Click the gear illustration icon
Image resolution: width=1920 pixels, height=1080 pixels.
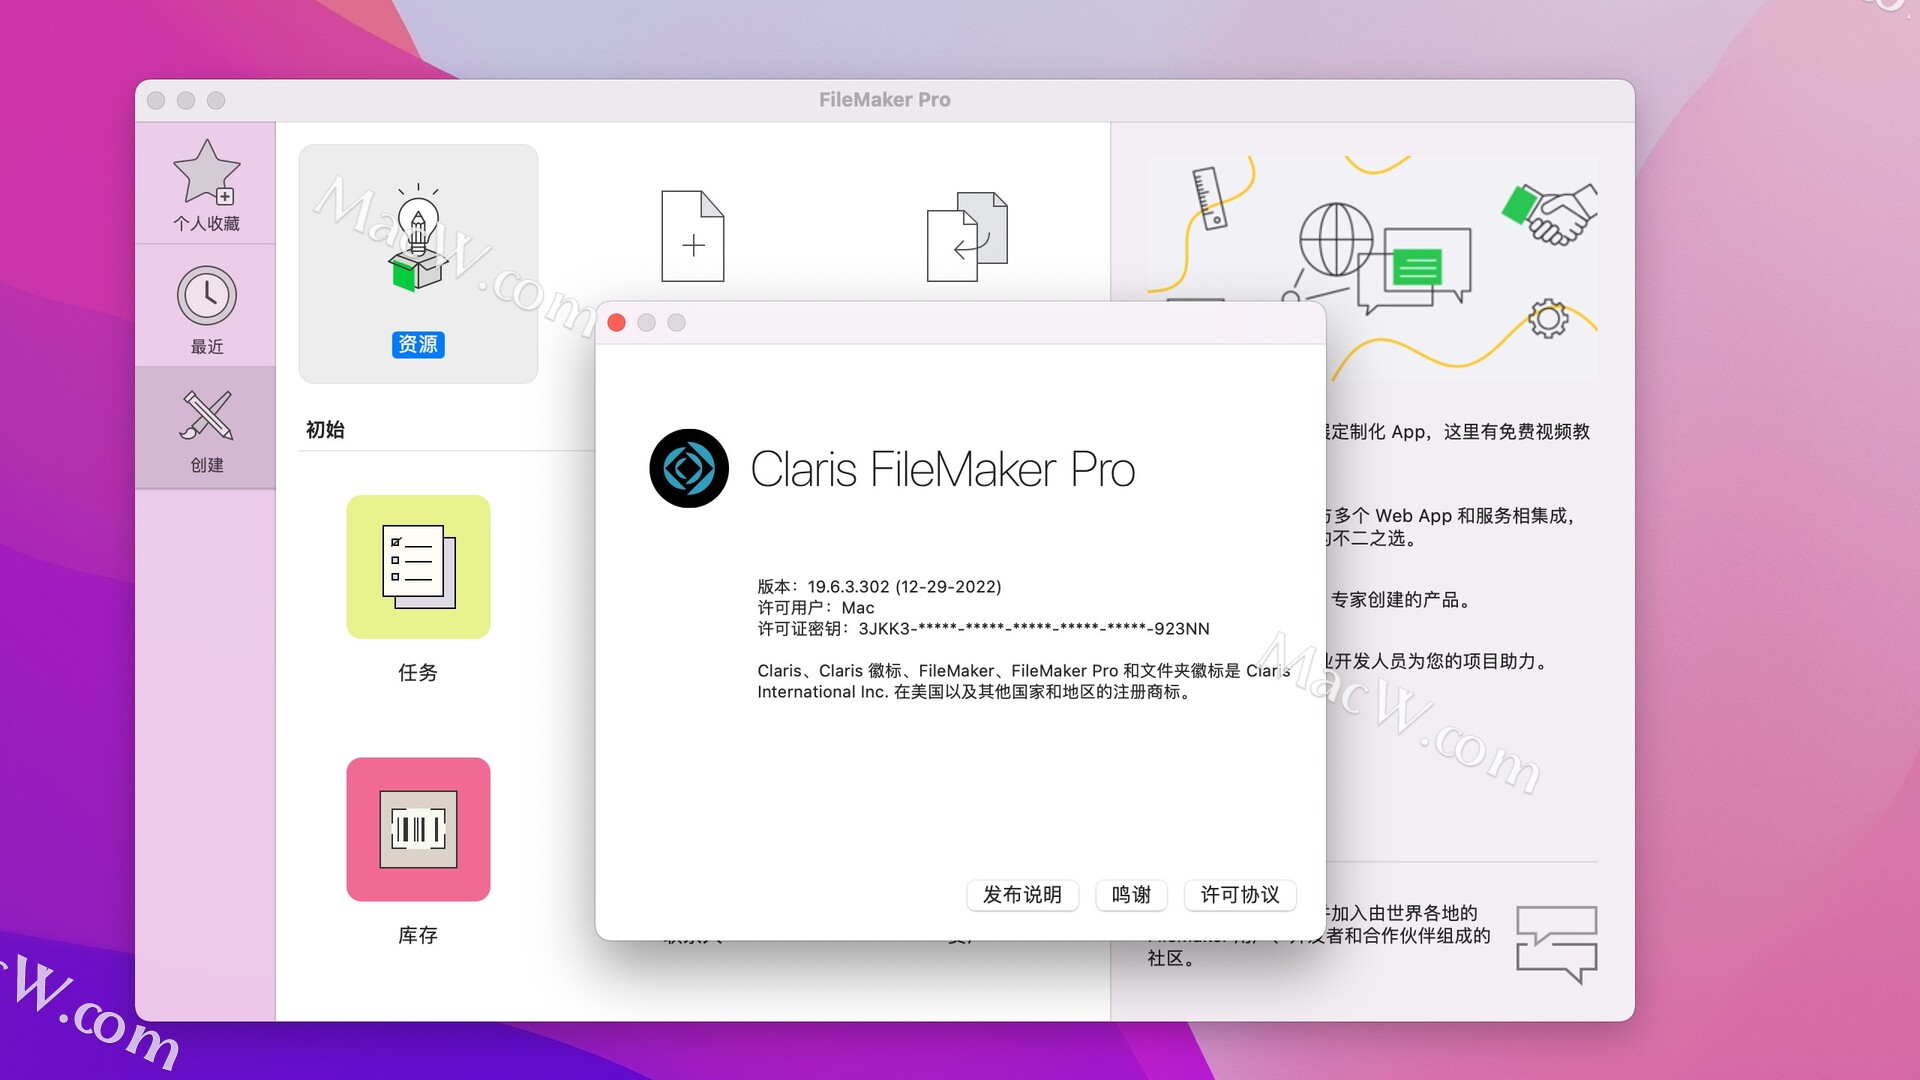[x=1548, y=319]
